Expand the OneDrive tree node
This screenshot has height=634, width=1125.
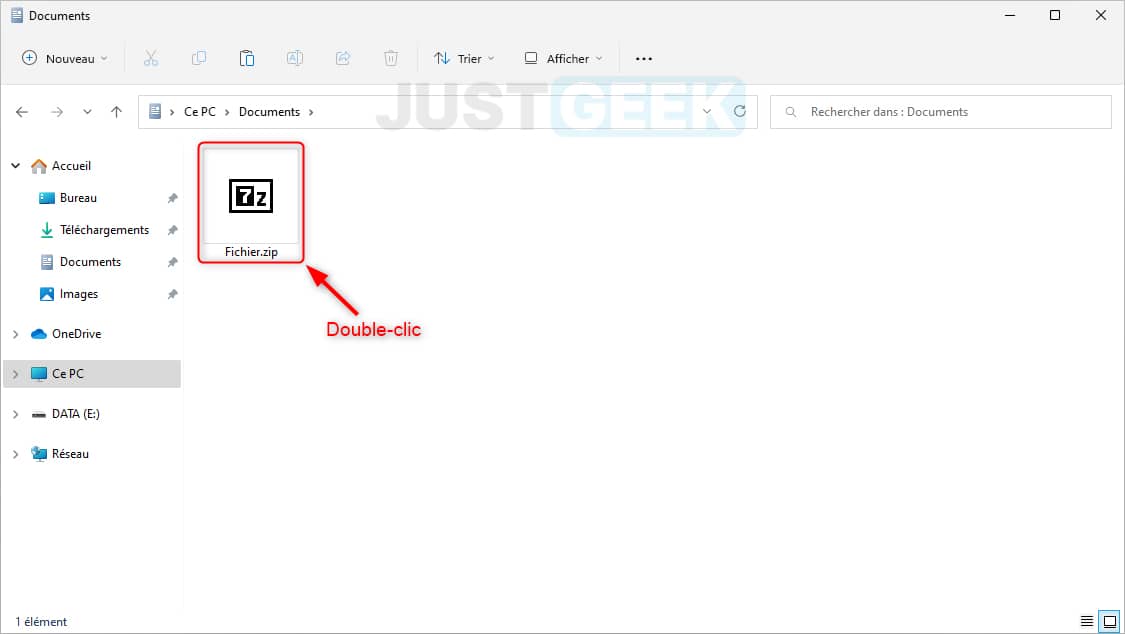15,334
